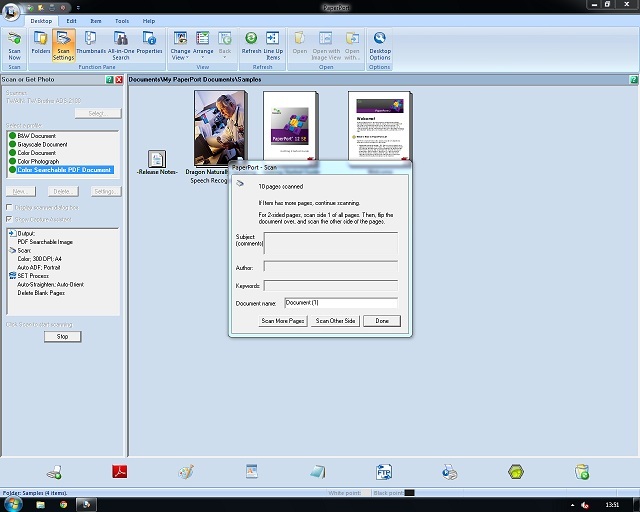Open the Properties function pane
This screenshot has height=512, width=640.
[x=149, y=43]
